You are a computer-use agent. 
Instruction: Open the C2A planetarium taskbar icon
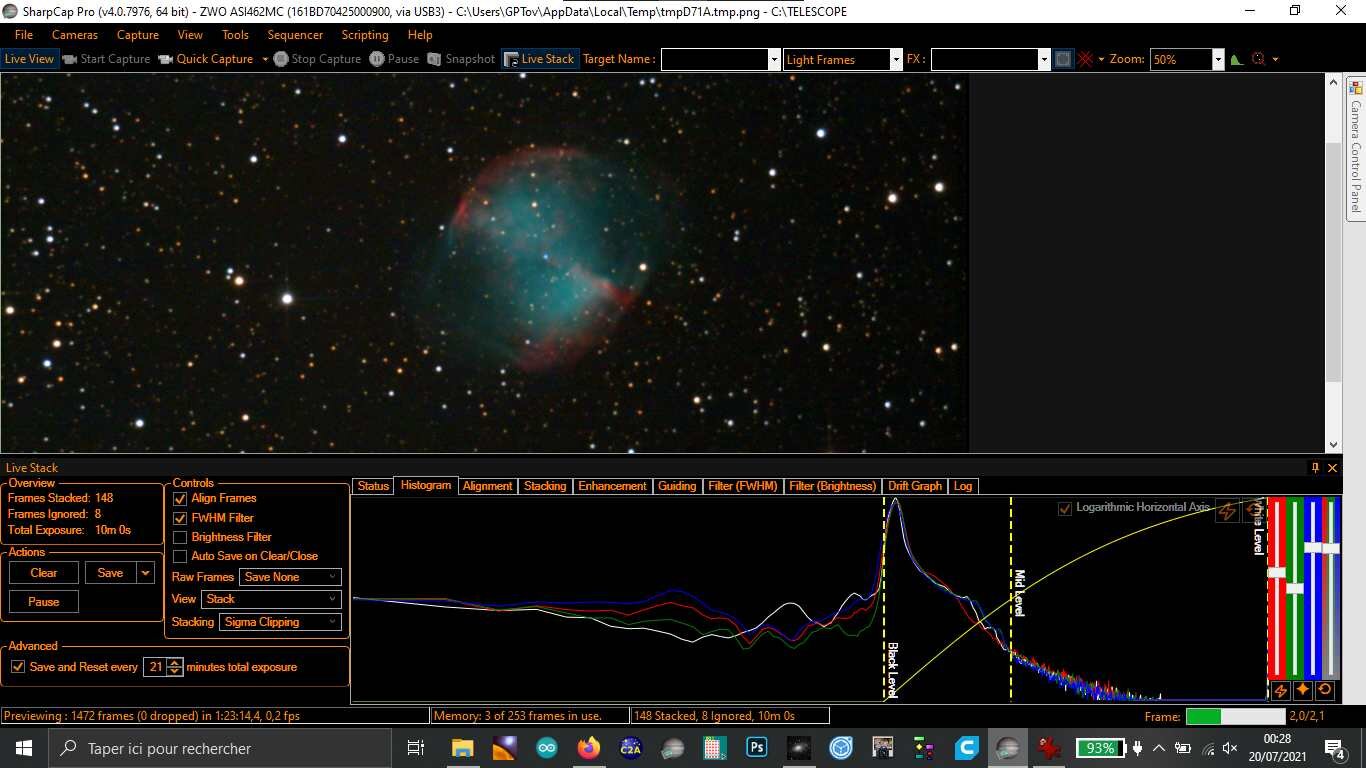tap(631, 748)
